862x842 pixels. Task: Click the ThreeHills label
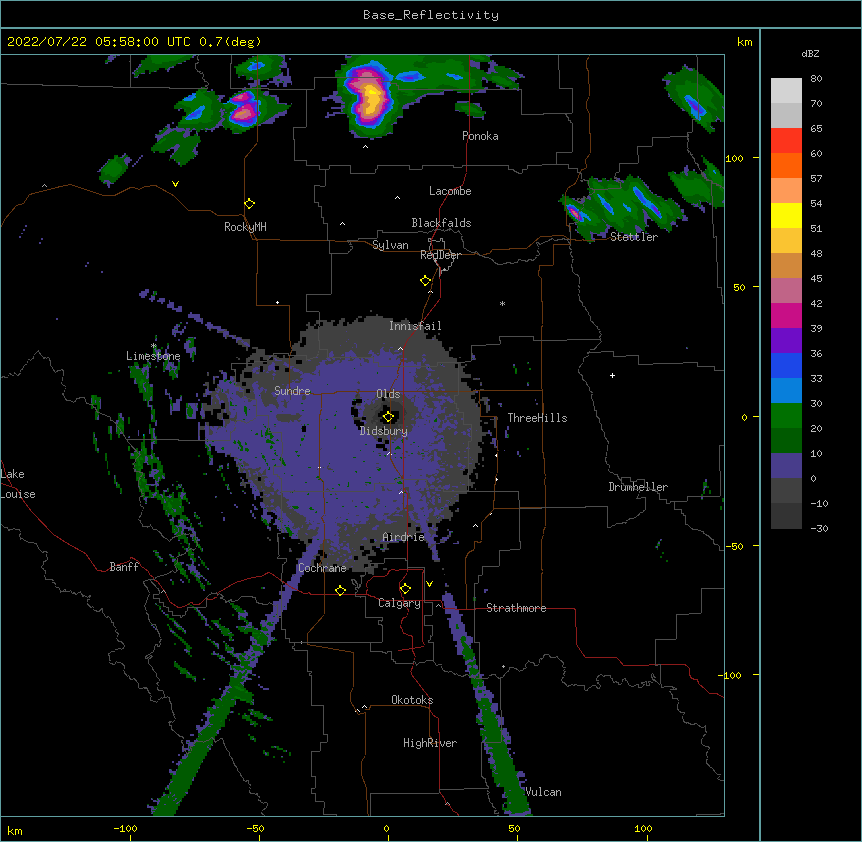(x=537, y=418)
